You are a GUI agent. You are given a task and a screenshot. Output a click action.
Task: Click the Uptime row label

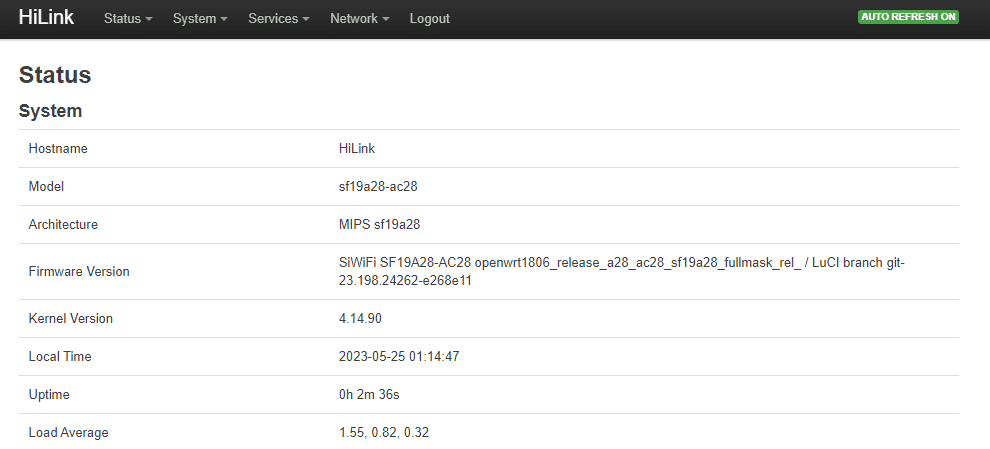coord(49,395)
